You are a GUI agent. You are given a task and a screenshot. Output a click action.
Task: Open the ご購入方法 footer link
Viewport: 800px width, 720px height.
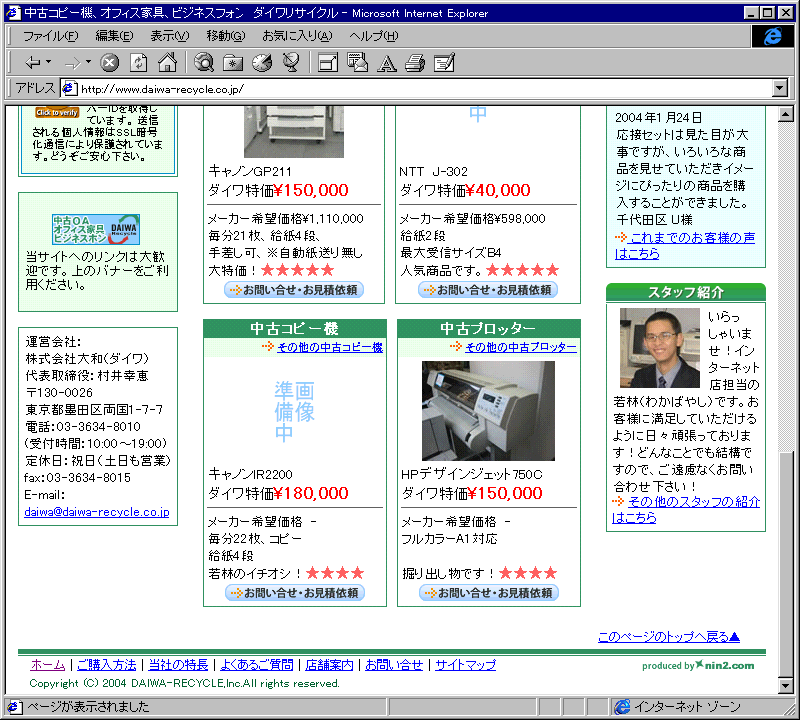pyautogui.click(x=107, y=665)
